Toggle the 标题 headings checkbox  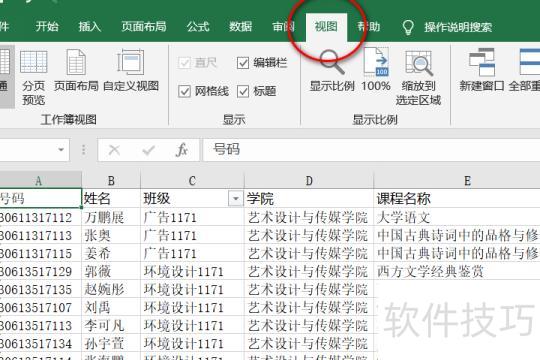point(243,91)
